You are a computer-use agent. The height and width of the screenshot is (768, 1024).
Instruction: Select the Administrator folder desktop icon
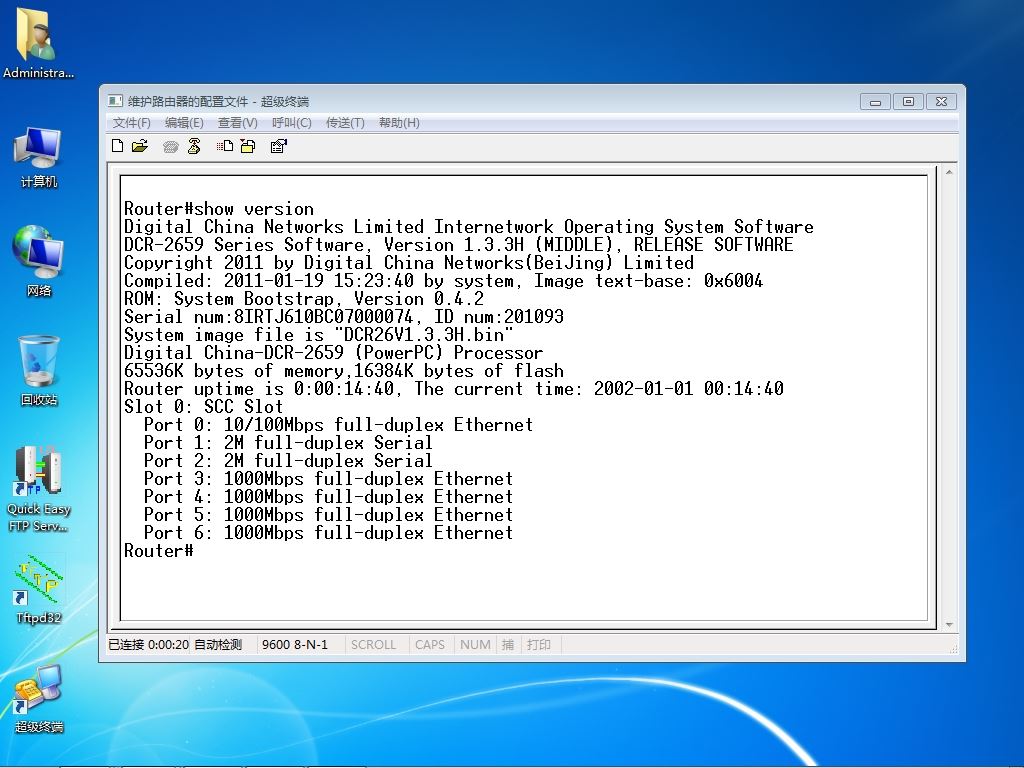pyautogui.click(x=39, y=43)
